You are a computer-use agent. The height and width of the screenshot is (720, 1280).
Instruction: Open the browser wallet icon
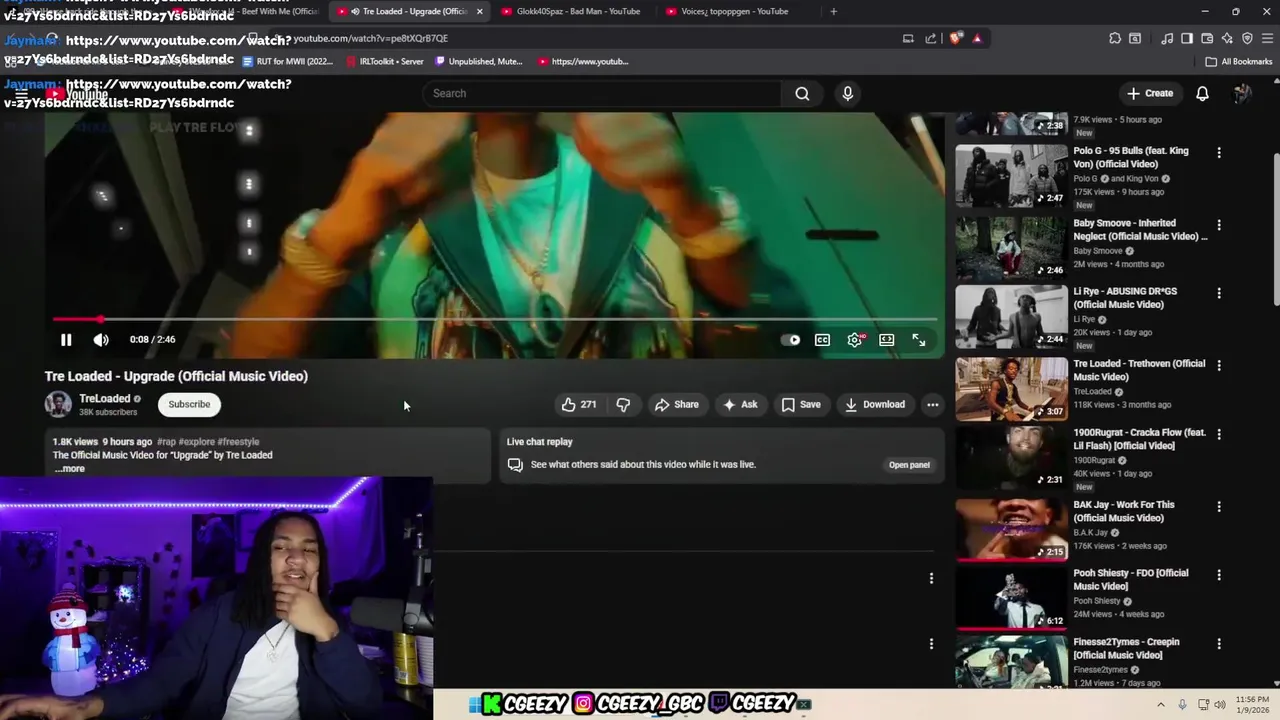[x=1207, y=38]
